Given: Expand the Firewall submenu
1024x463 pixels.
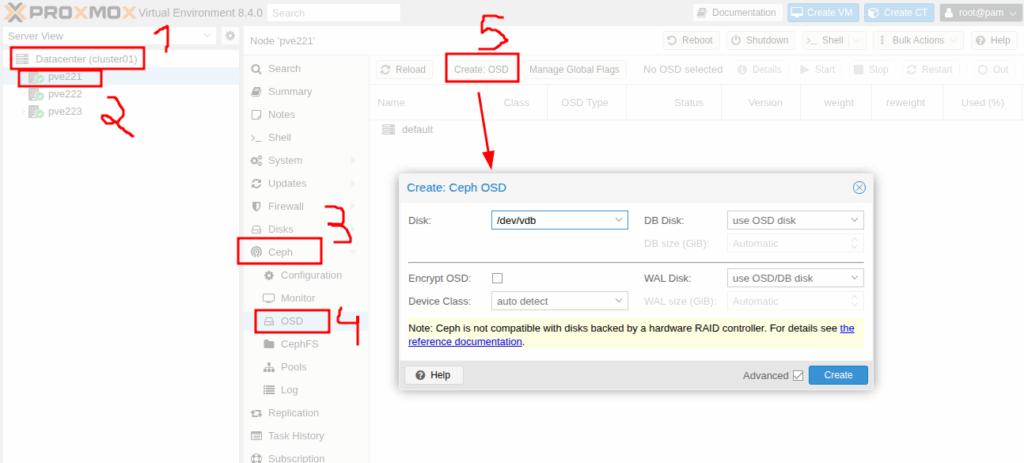Looking at the screenshot, I should (x=353, y=206).
